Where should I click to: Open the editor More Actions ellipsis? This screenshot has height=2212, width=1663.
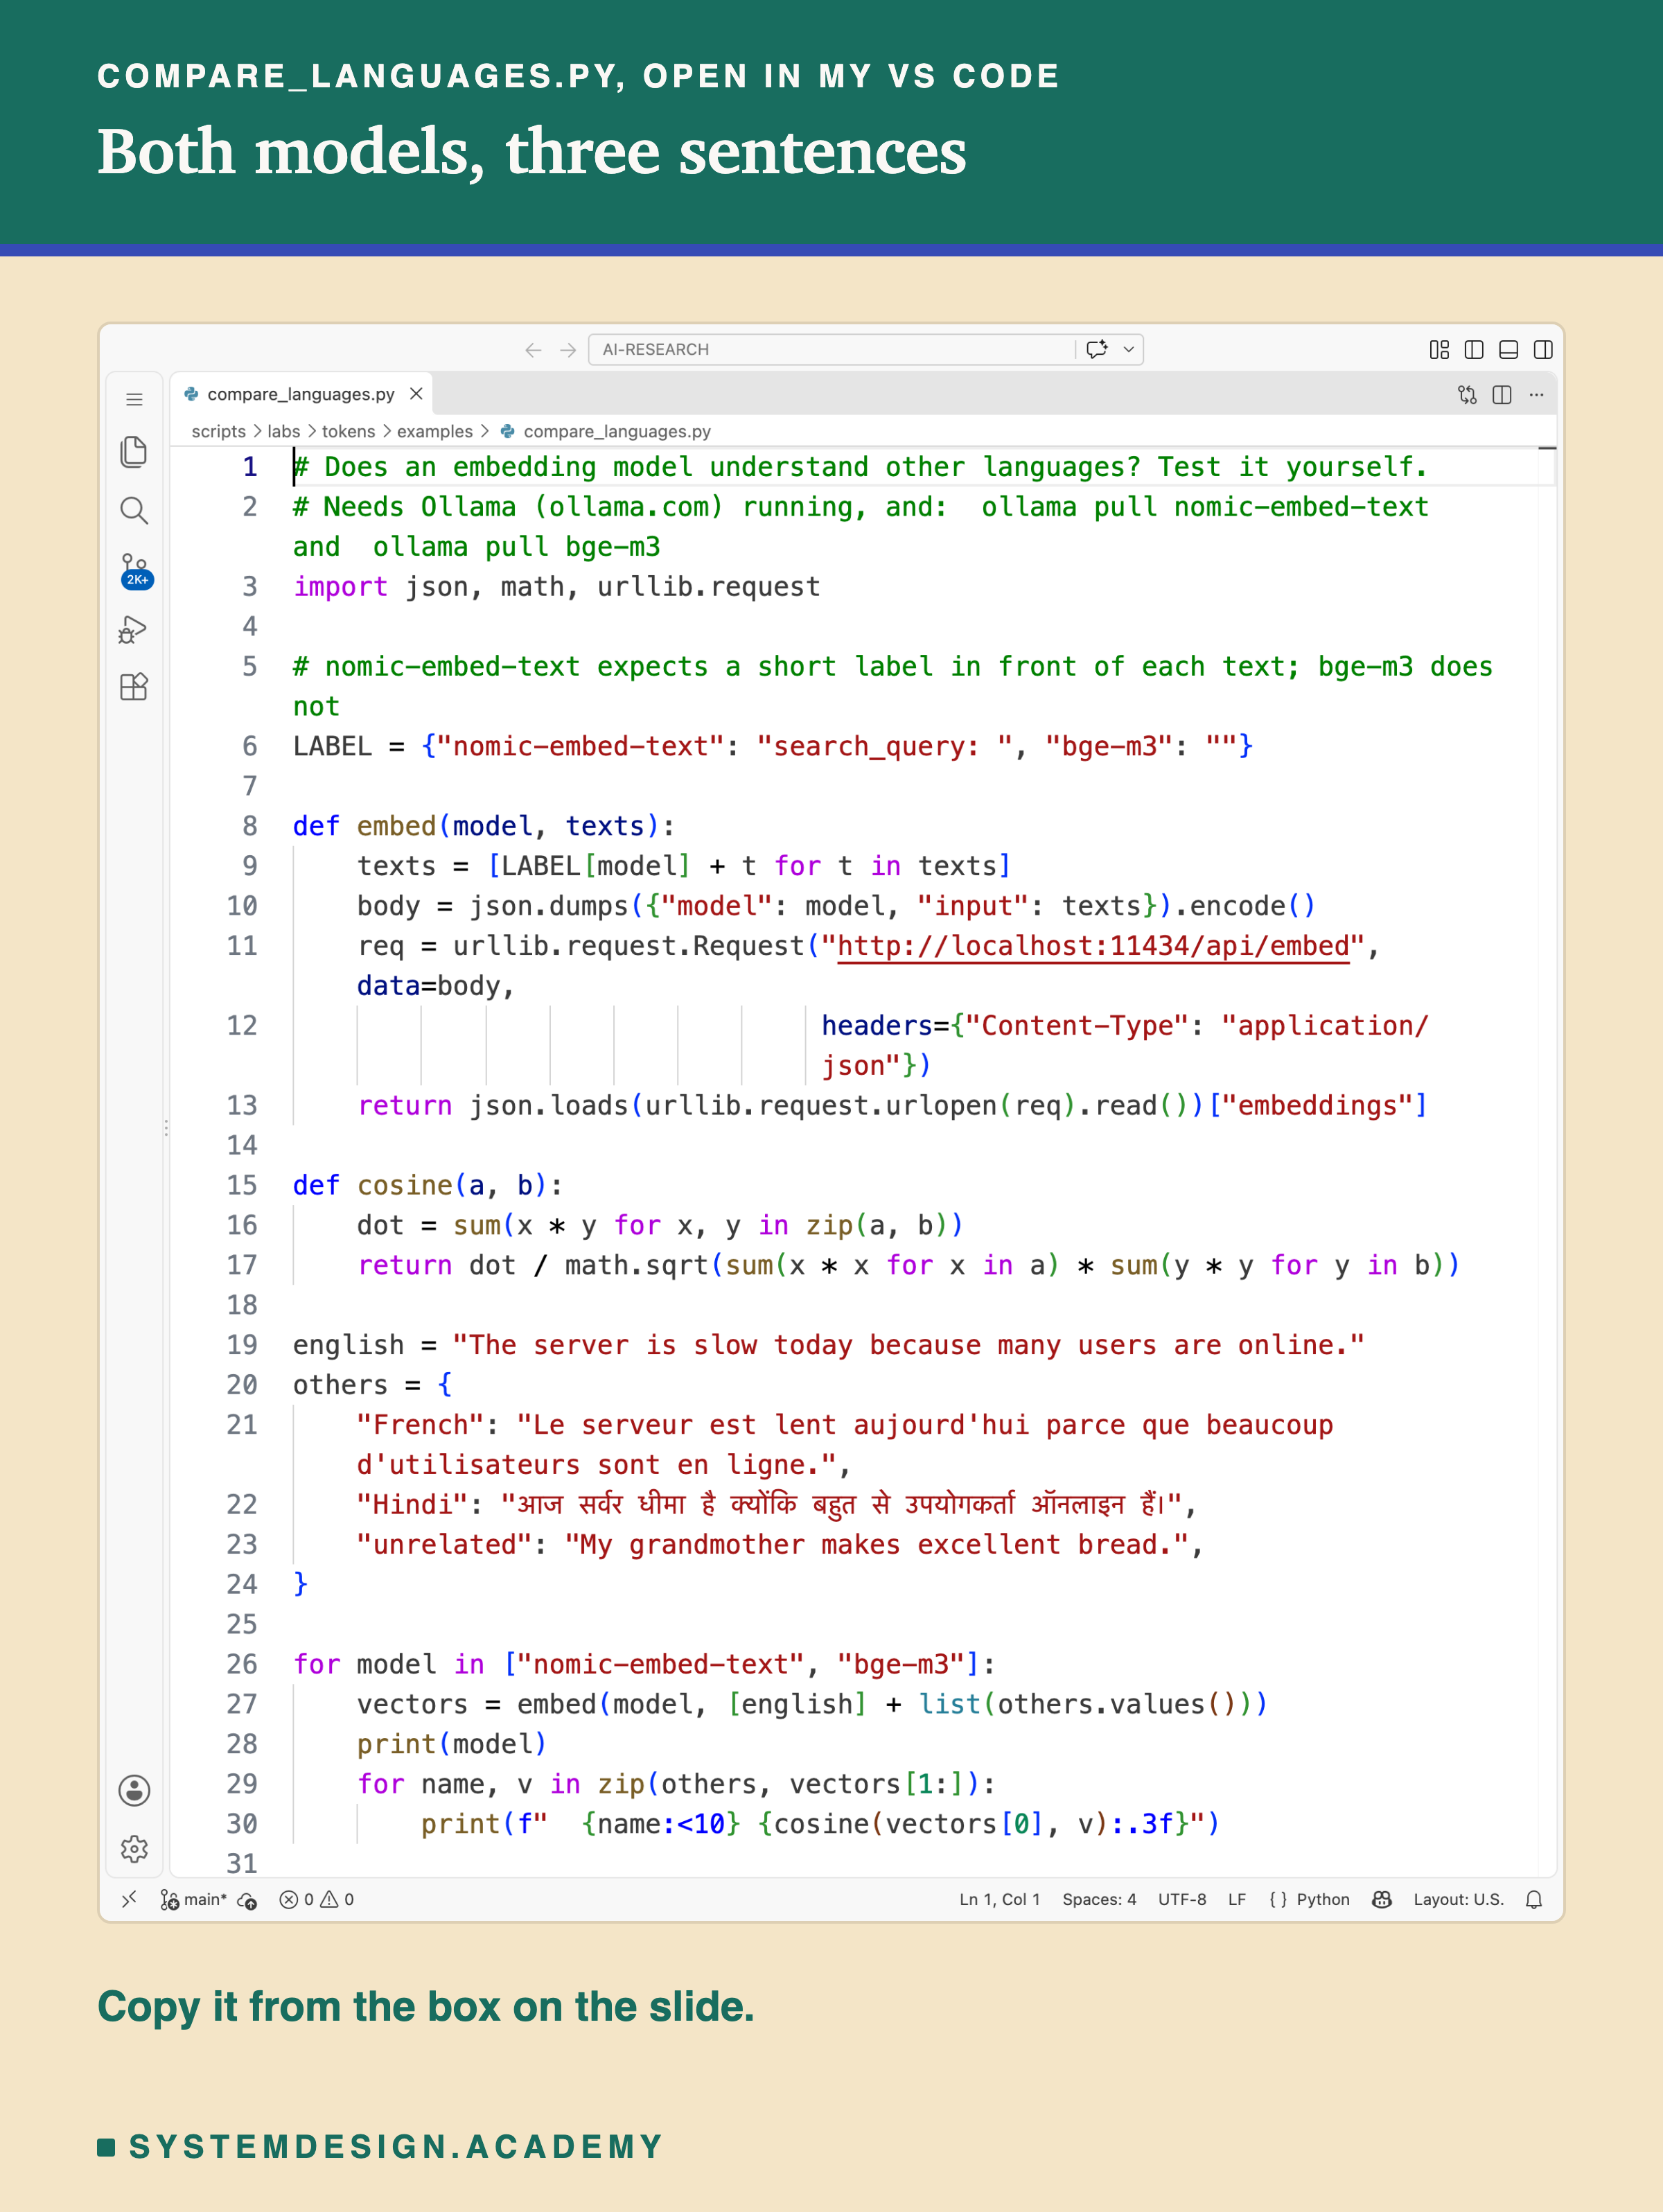[x=1537, y=395]
